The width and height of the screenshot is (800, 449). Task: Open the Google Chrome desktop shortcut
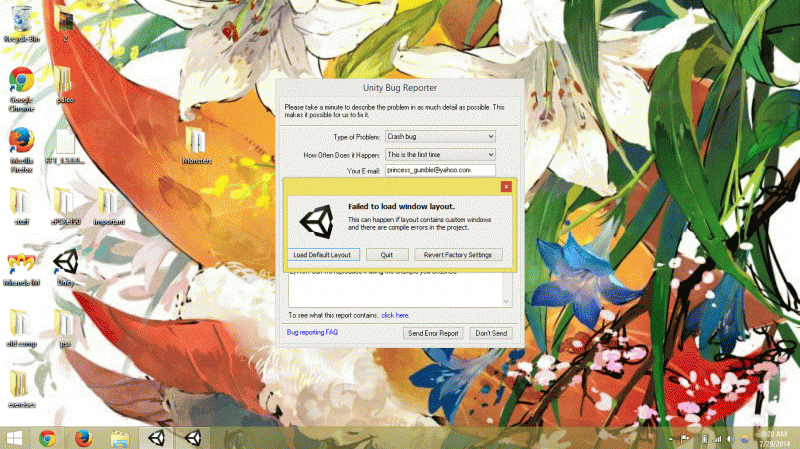(21, 87)
